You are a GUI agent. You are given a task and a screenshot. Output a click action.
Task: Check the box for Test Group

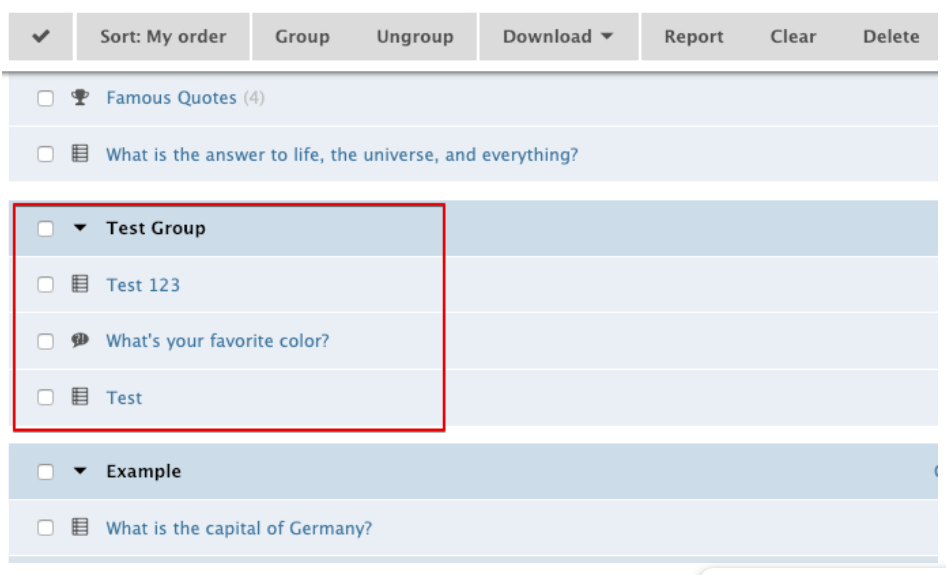click(45, 229)
